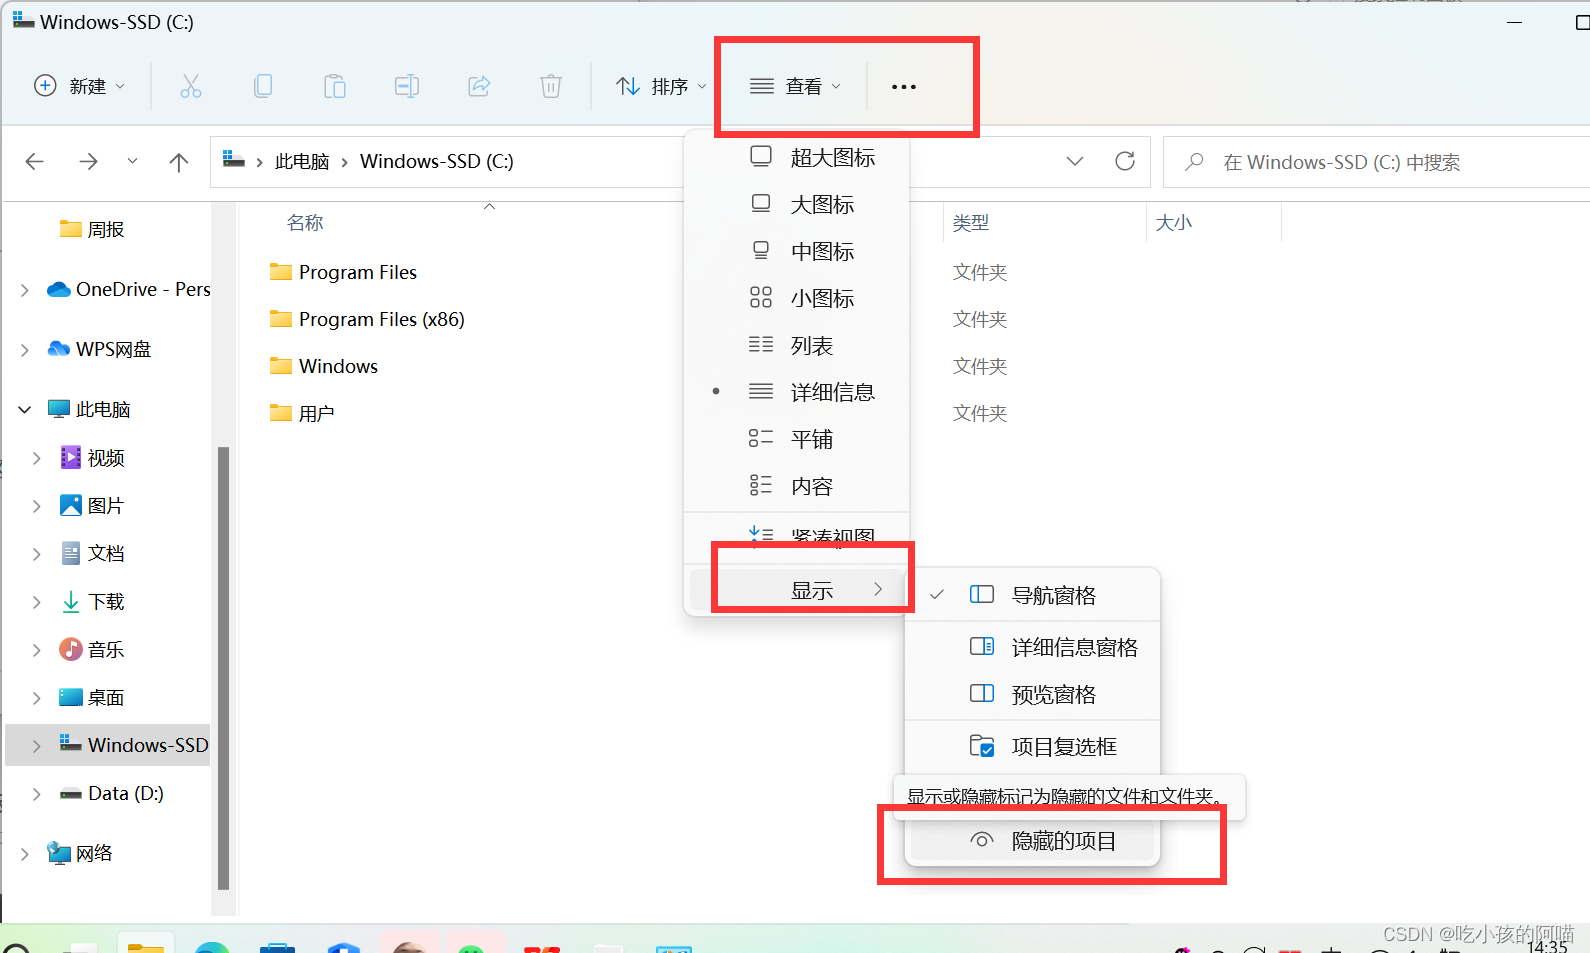The height and width of the screenshot is (953, 1590).
Task: Click the 网络 network icon
Action: coord(59,853)
